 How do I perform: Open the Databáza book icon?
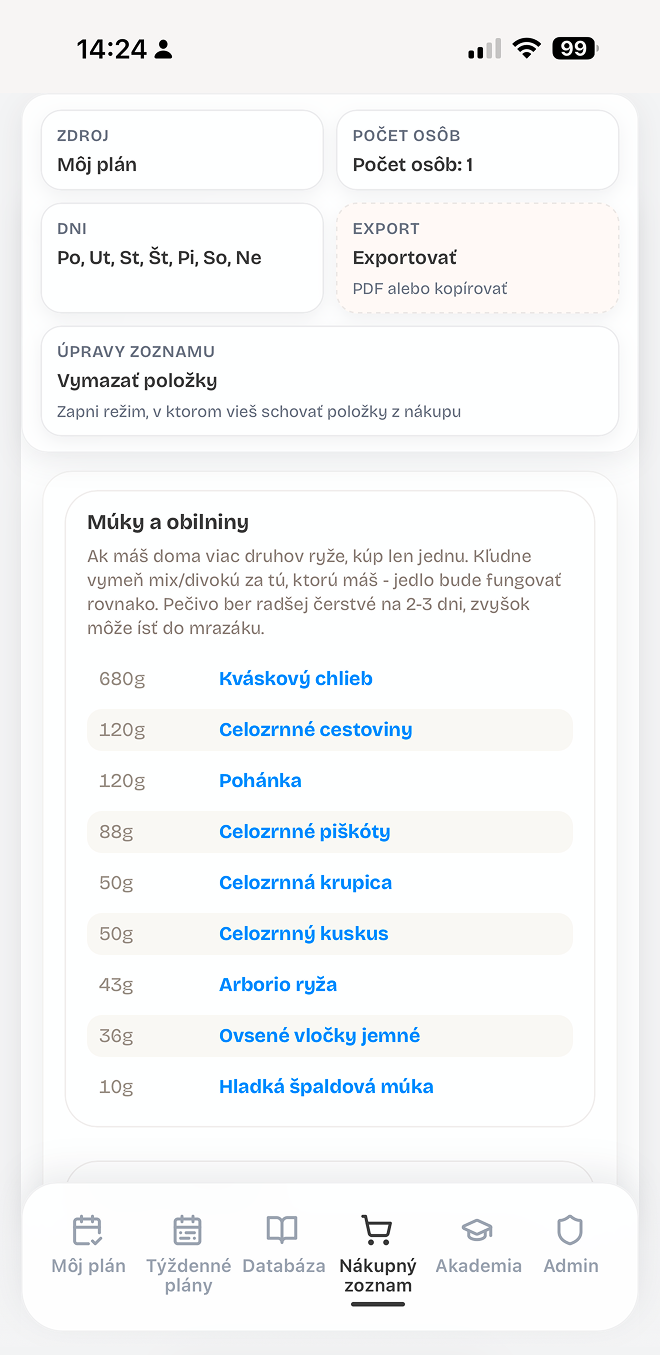(x=282, y=1230)
